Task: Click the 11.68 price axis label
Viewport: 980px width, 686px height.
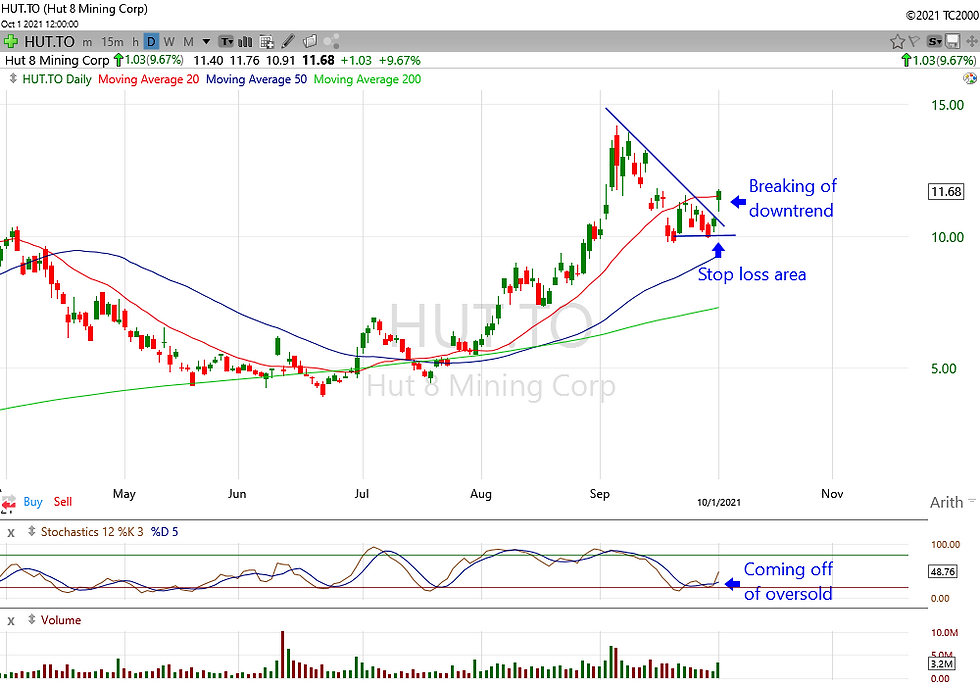Action: (946, 191)
